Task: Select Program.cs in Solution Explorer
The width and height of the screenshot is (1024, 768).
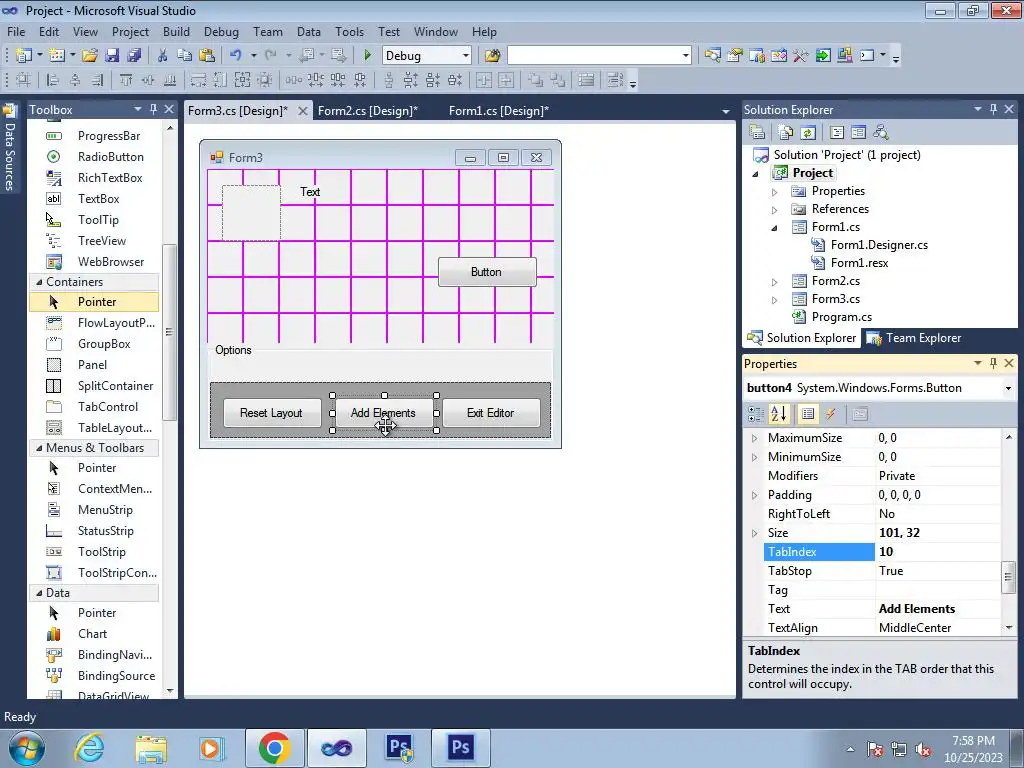Action: pos(841,317)
